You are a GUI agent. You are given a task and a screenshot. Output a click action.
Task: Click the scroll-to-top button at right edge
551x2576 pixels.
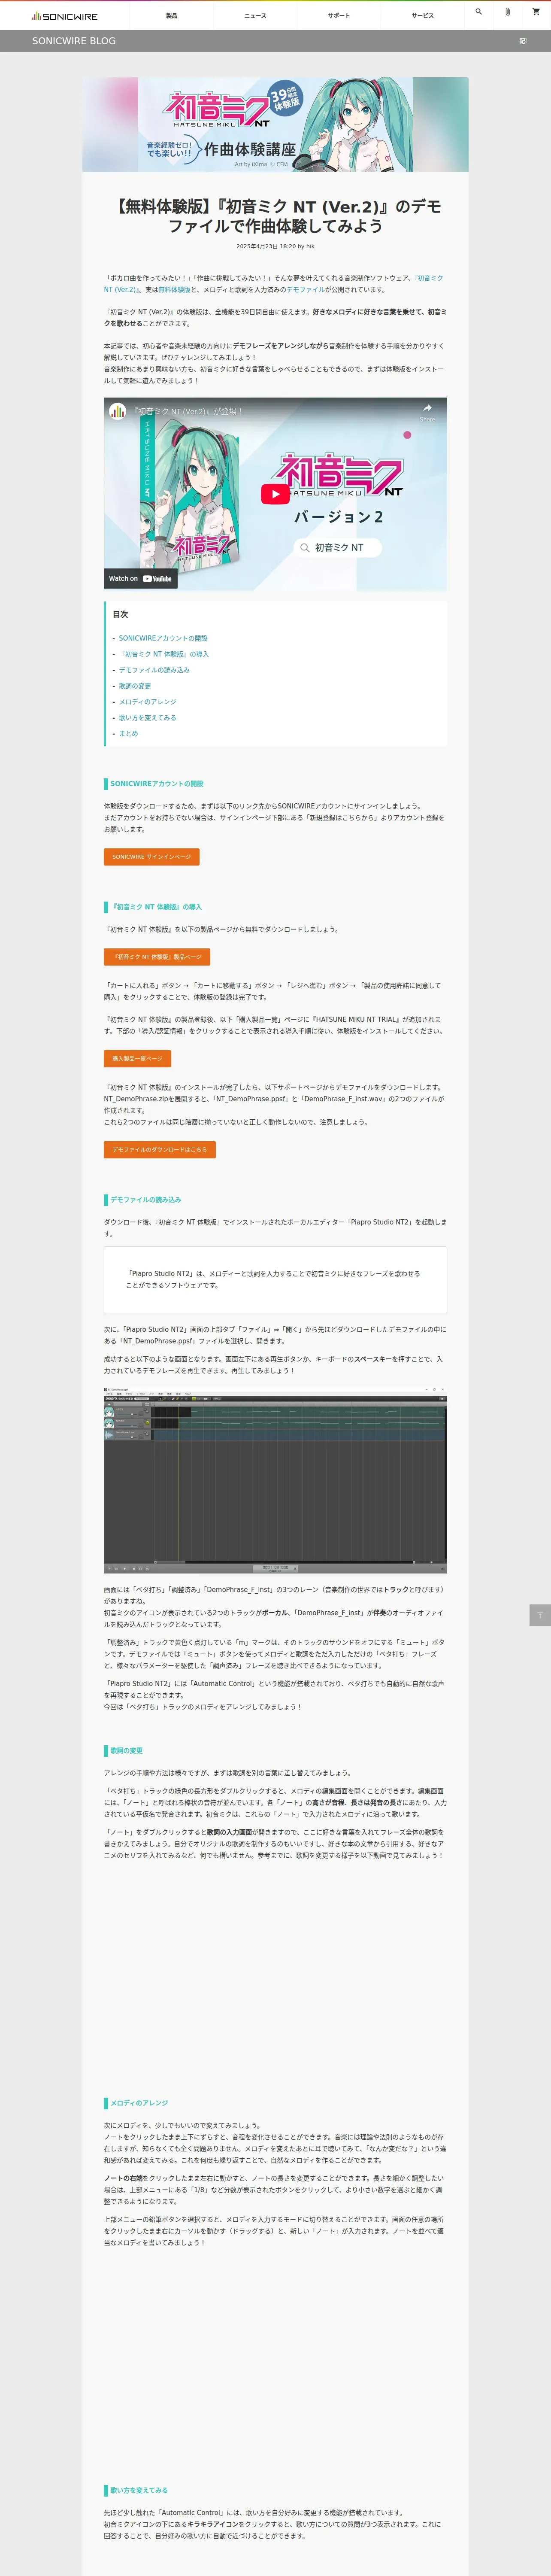(x=540, y=1615)
